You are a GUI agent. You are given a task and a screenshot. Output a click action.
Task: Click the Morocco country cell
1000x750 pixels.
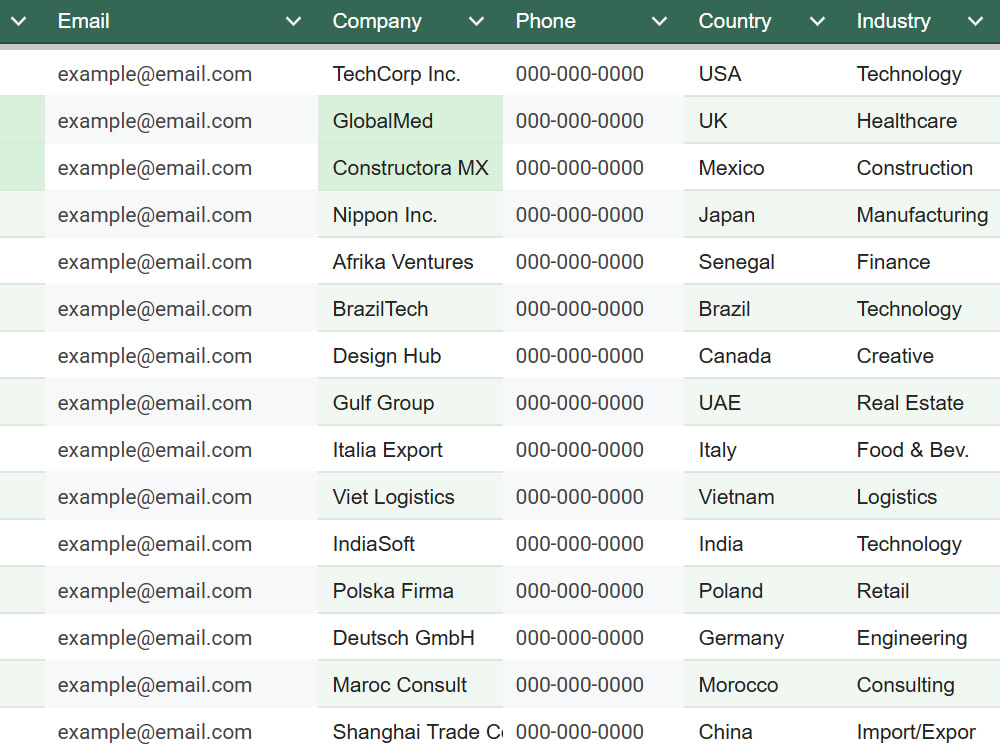click(x=763, y=685)
